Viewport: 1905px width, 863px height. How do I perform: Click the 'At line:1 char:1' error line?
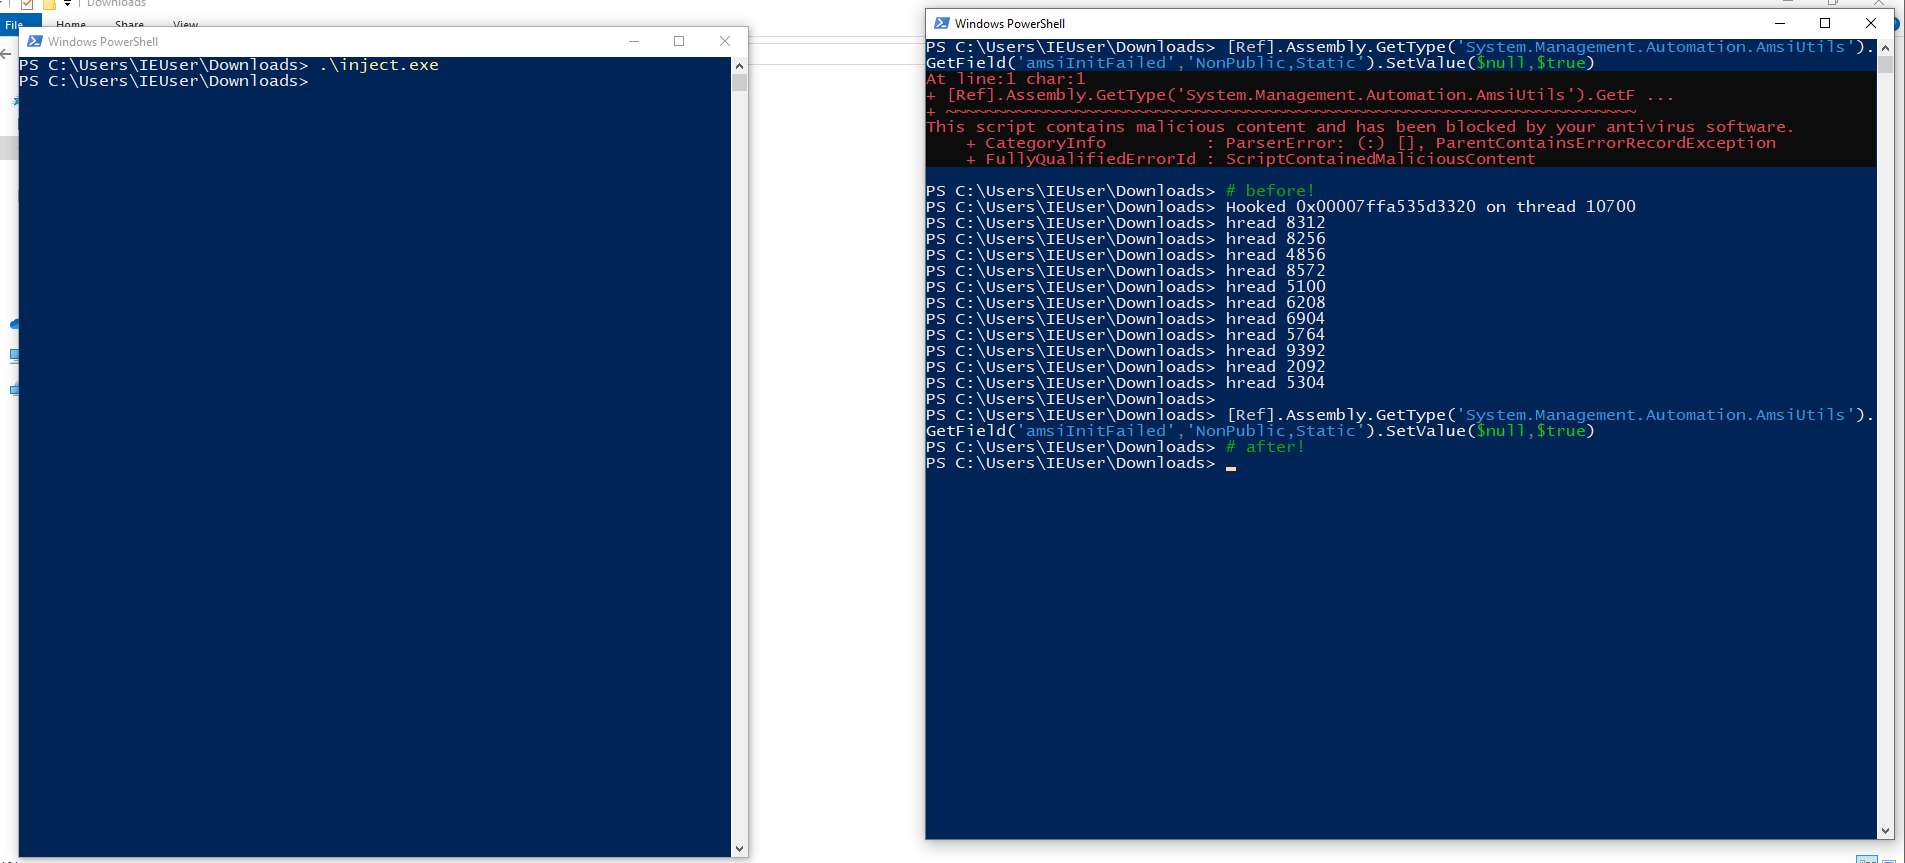click(1006, 79)
